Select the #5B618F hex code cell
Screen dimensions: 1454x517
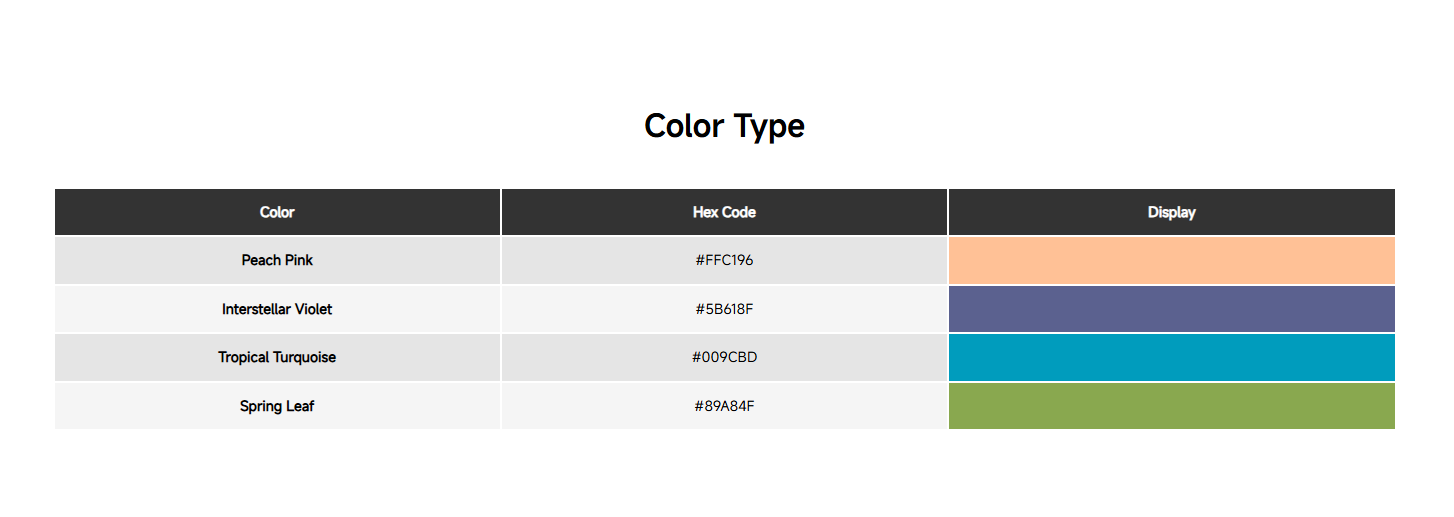click(x=724, y=309)
